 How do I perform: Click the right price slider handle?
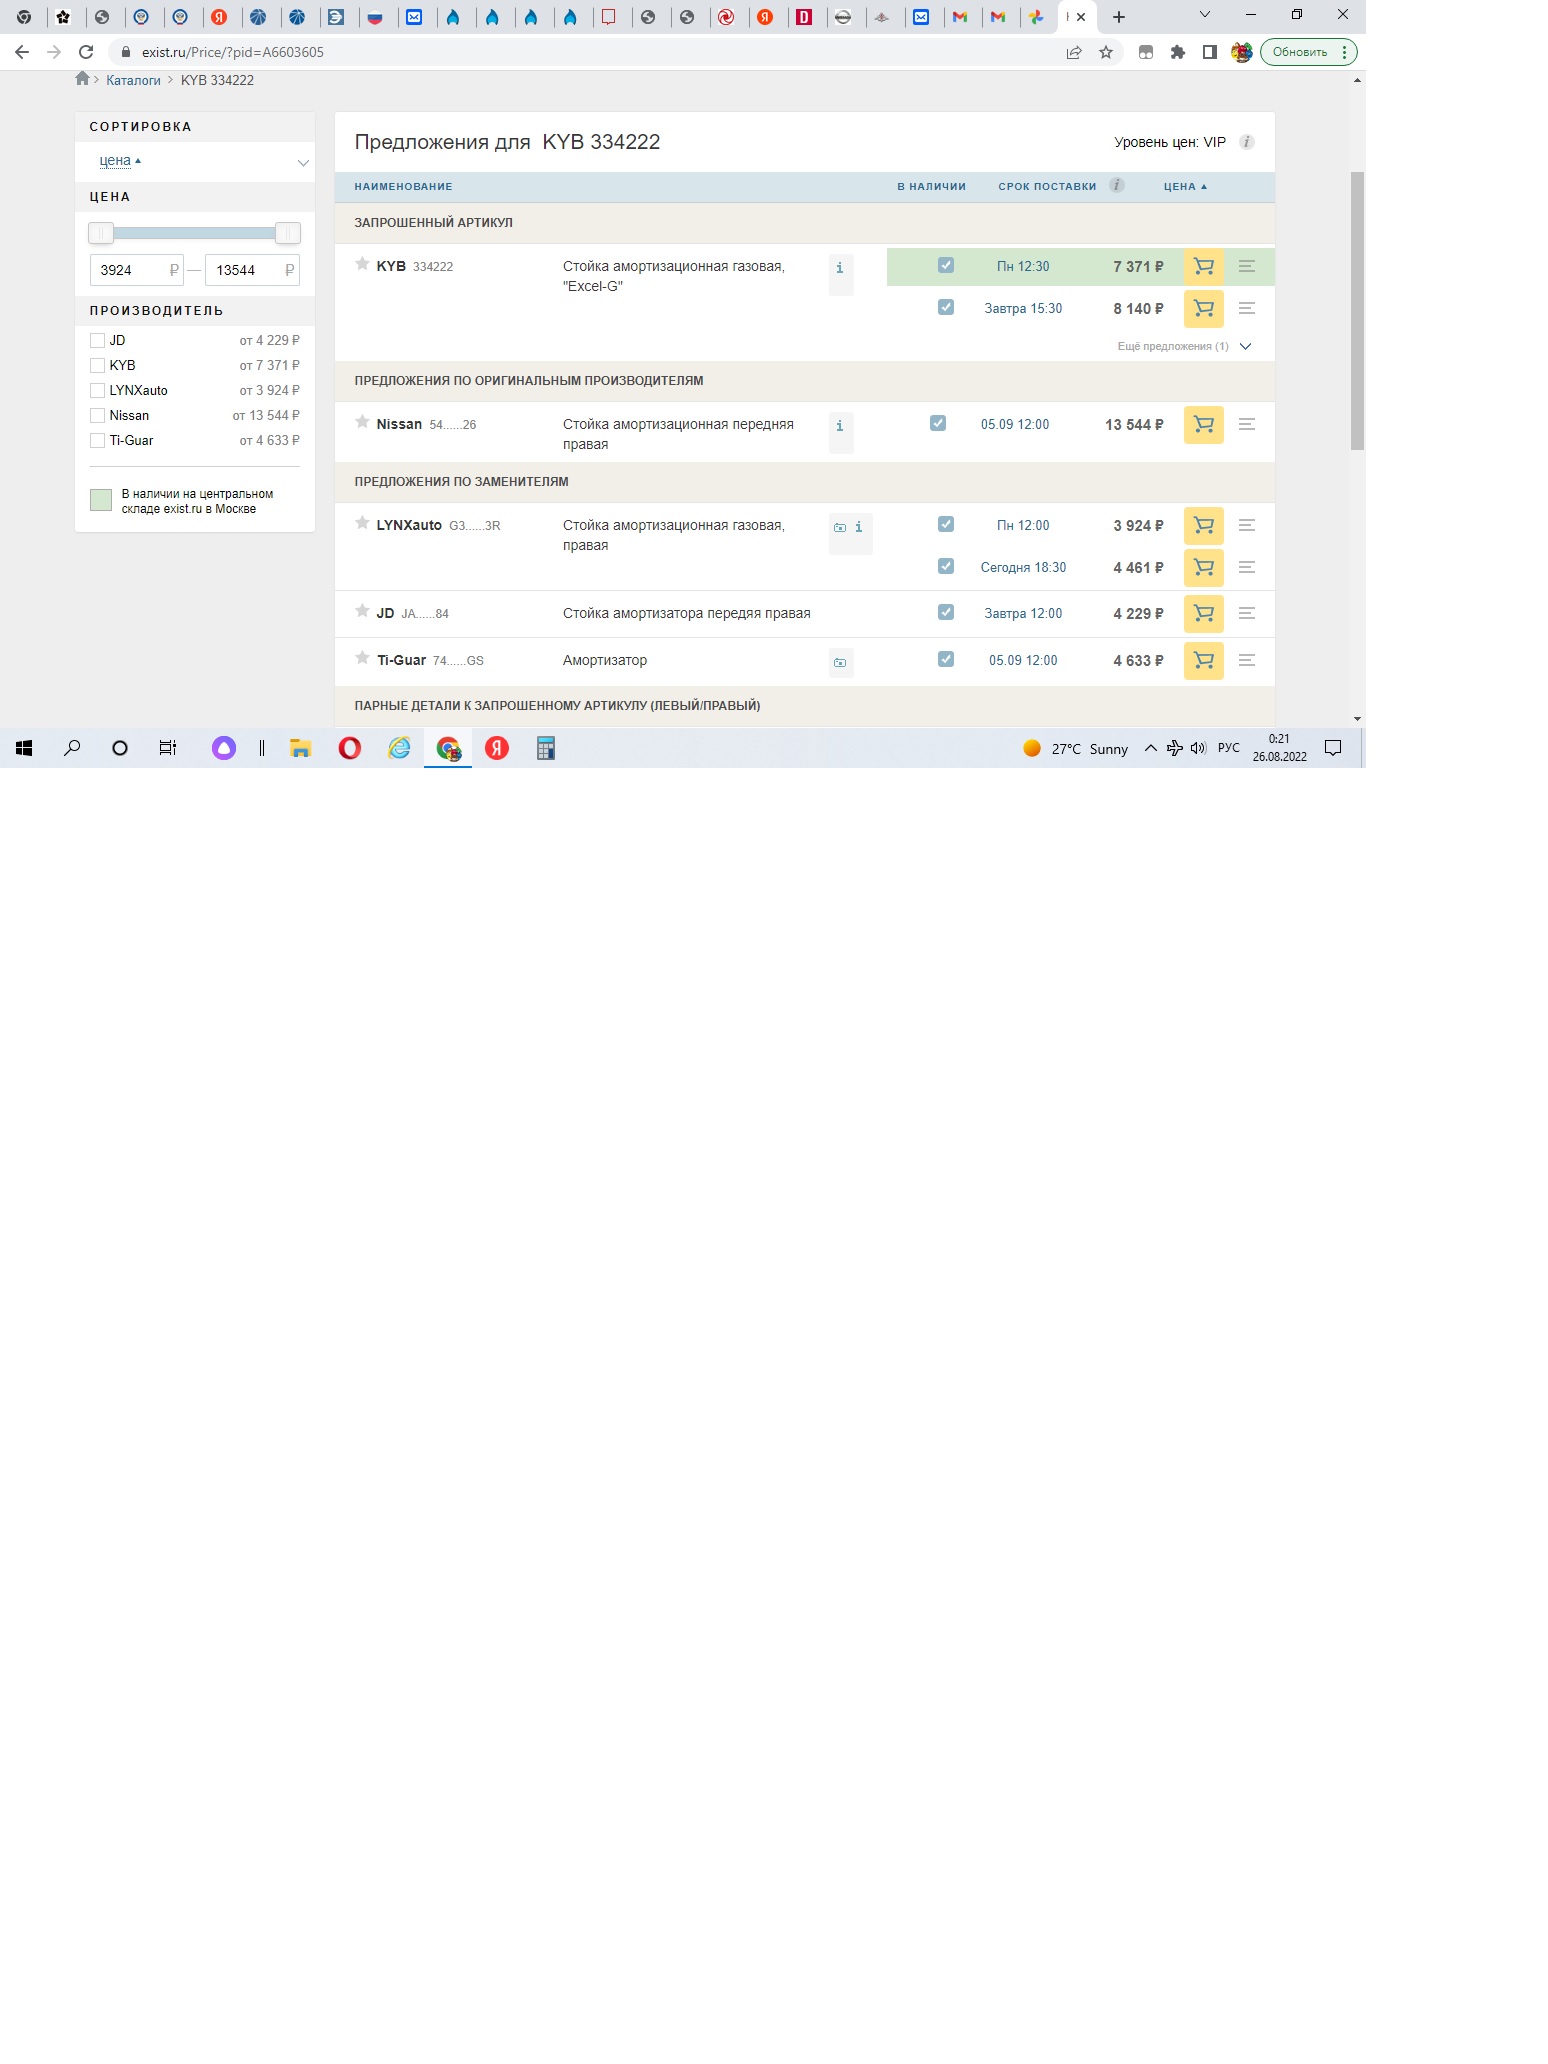pos(288,233)
